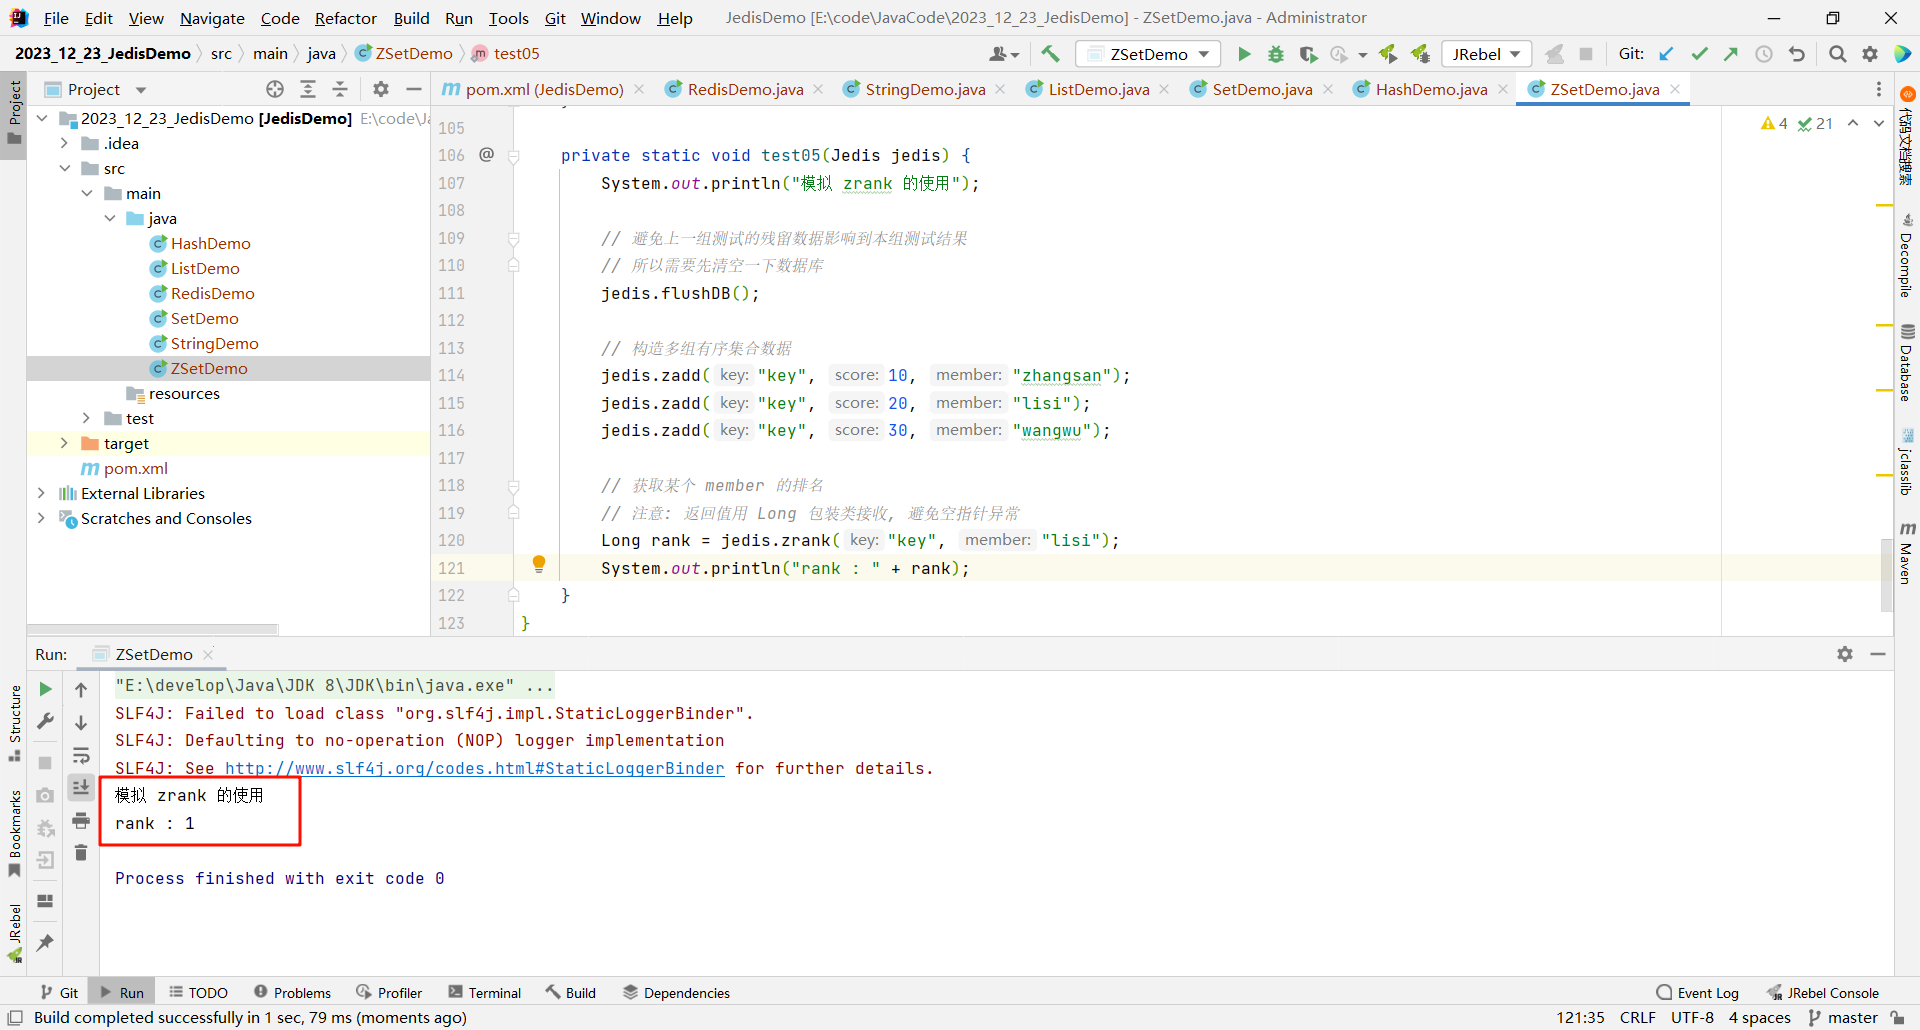Click the editor vertical scrollbar

pos(1886,574)
